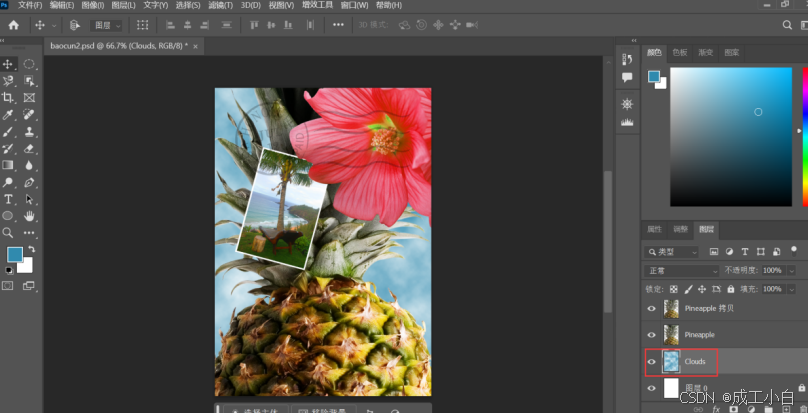Screen dimensions: 808x414
Task: Open the search magnifier at top right
Action: 787,25
